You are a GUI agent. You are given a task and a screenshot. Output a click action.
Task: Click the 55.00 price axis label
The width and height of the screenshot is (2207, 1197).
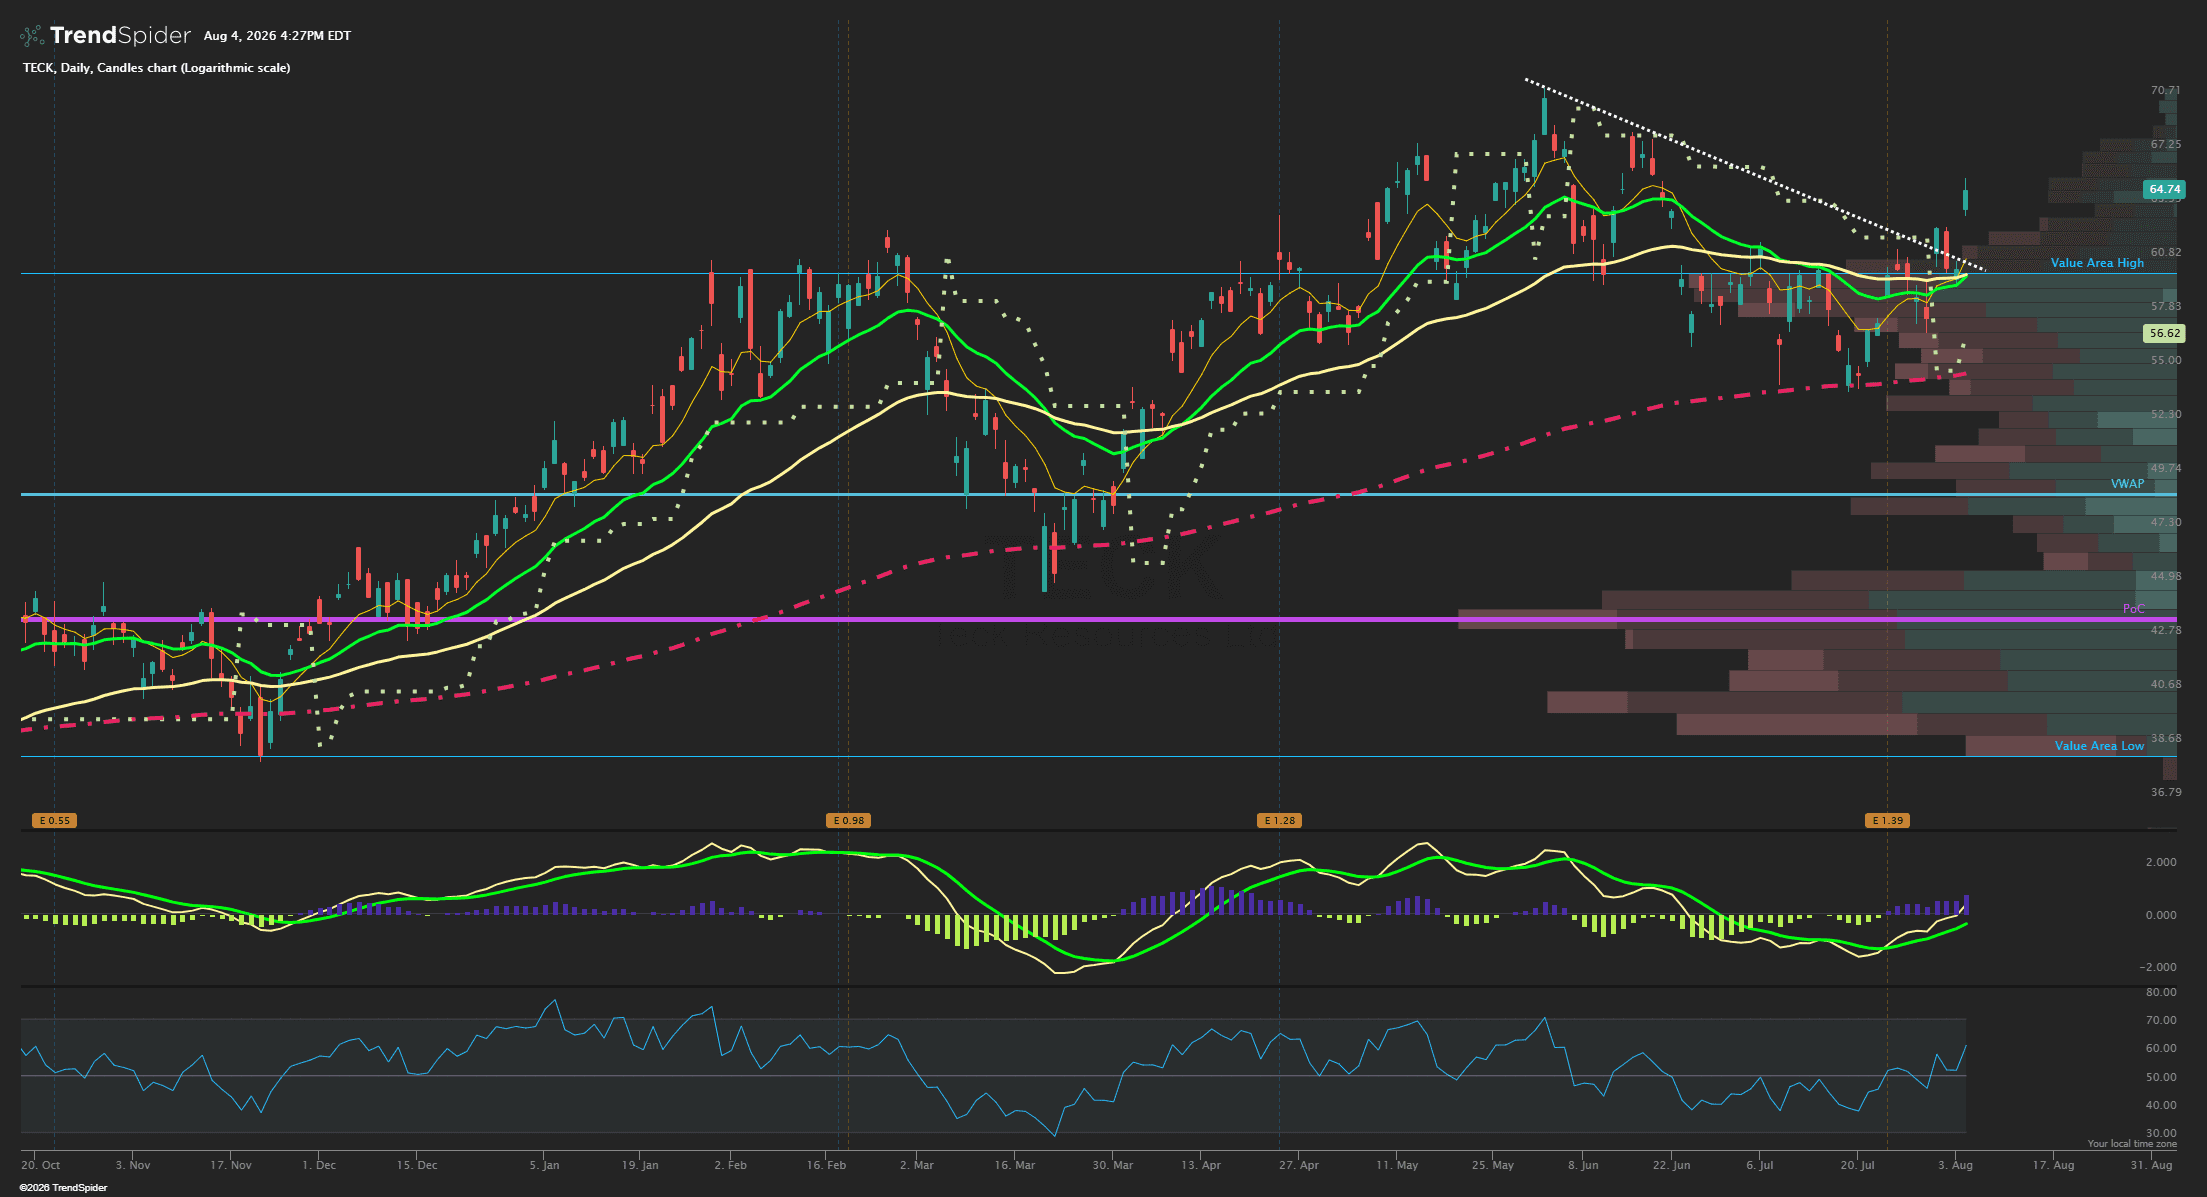[2166, 360]
